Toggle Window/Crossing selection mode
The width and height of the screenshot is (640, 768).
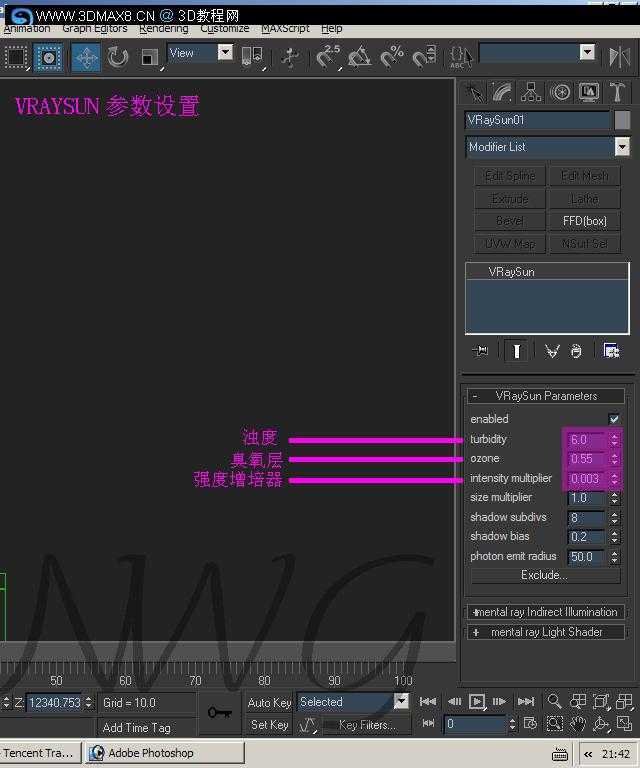tap(48, 57)
